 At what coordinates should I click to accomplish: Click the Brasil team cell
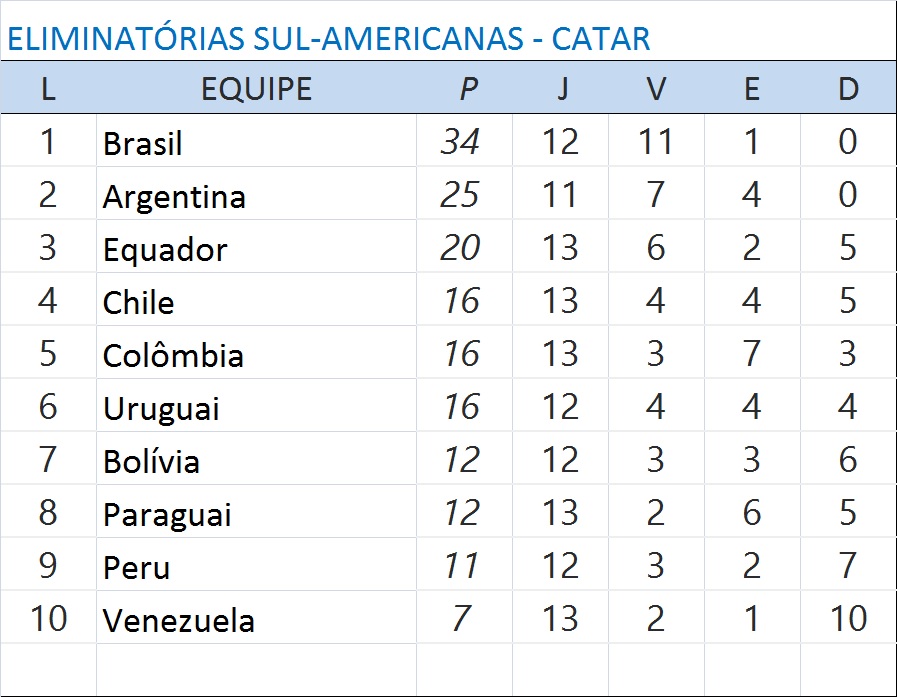pyautogui.click(x=143, y=143)
